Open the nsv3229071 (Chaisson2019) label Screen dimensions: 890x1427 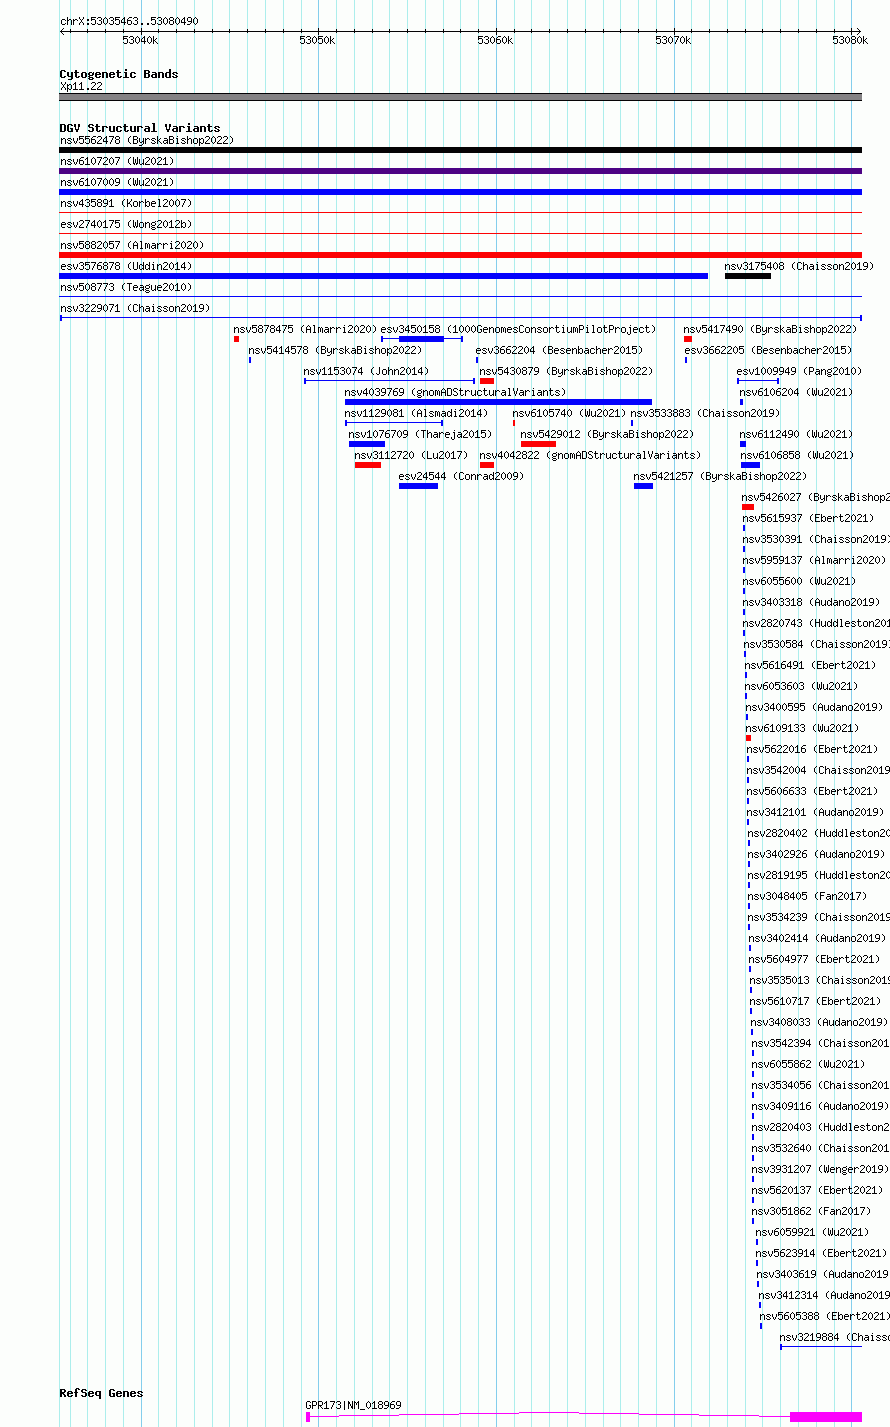(135, 308)
